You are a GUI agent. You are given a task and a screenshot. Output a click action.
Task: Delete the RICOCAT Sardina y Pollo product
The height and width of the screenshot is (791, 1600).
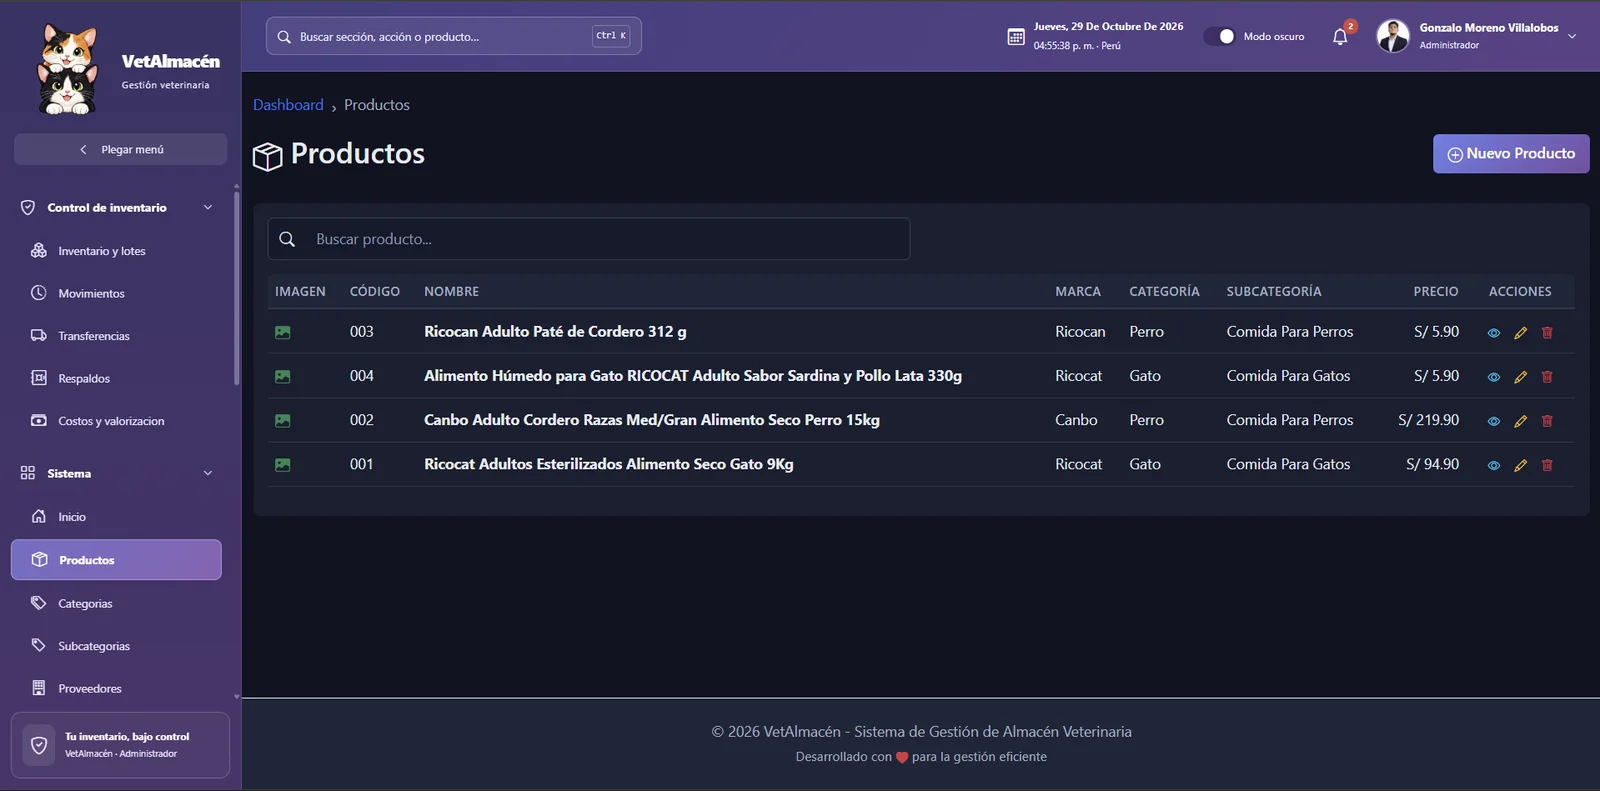click(1547, 377)
